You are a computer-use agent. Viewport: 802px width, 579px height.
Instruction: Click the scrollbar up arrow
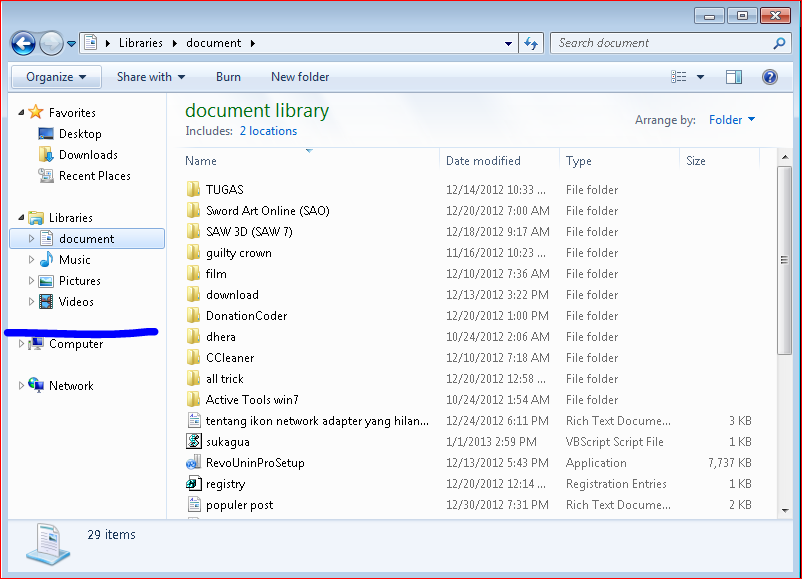point(785,157)
